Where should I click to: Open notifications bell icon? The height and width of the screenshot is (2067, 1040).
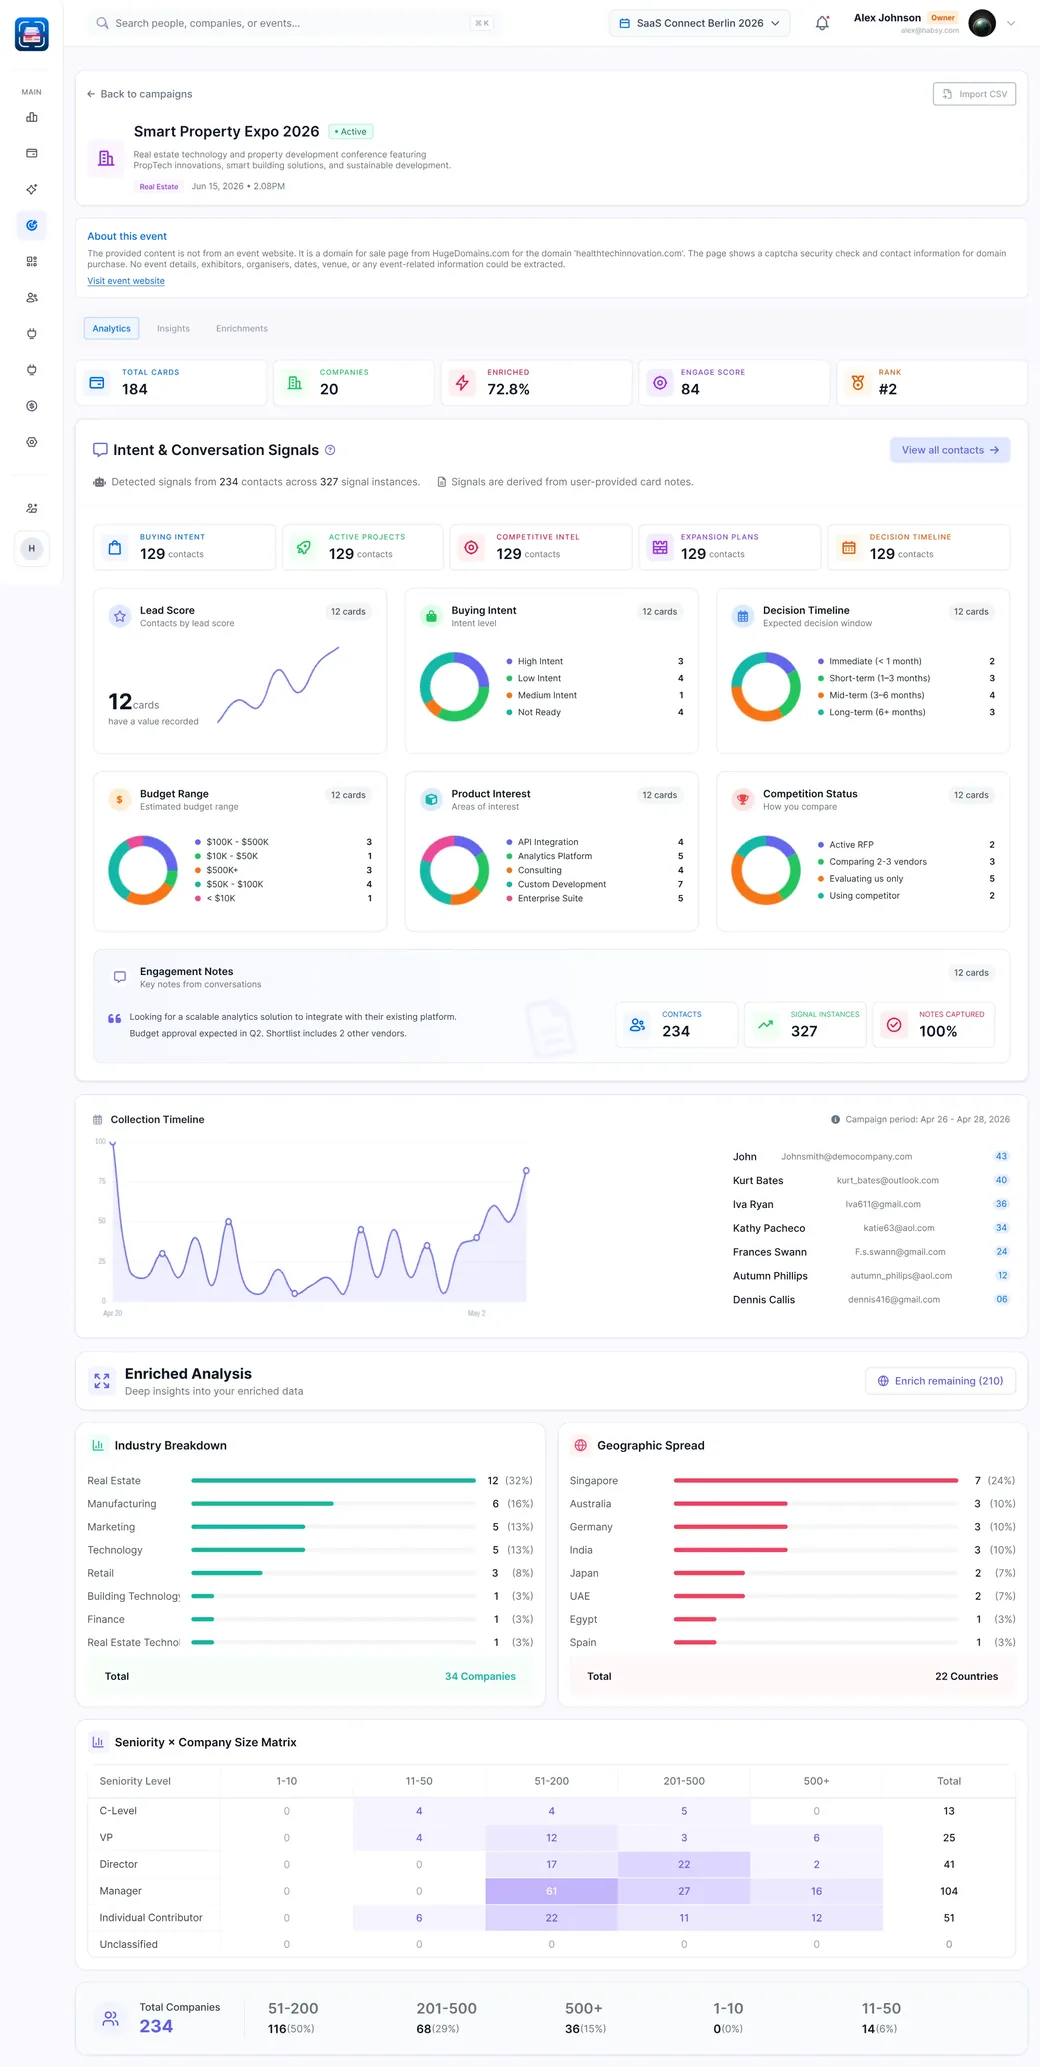pyautogui.click(x=822, y=23)
